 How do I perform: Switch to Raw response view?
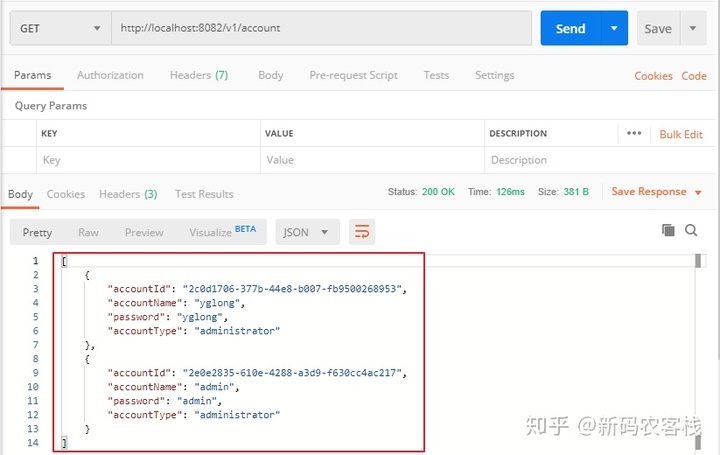click(88, 232)
